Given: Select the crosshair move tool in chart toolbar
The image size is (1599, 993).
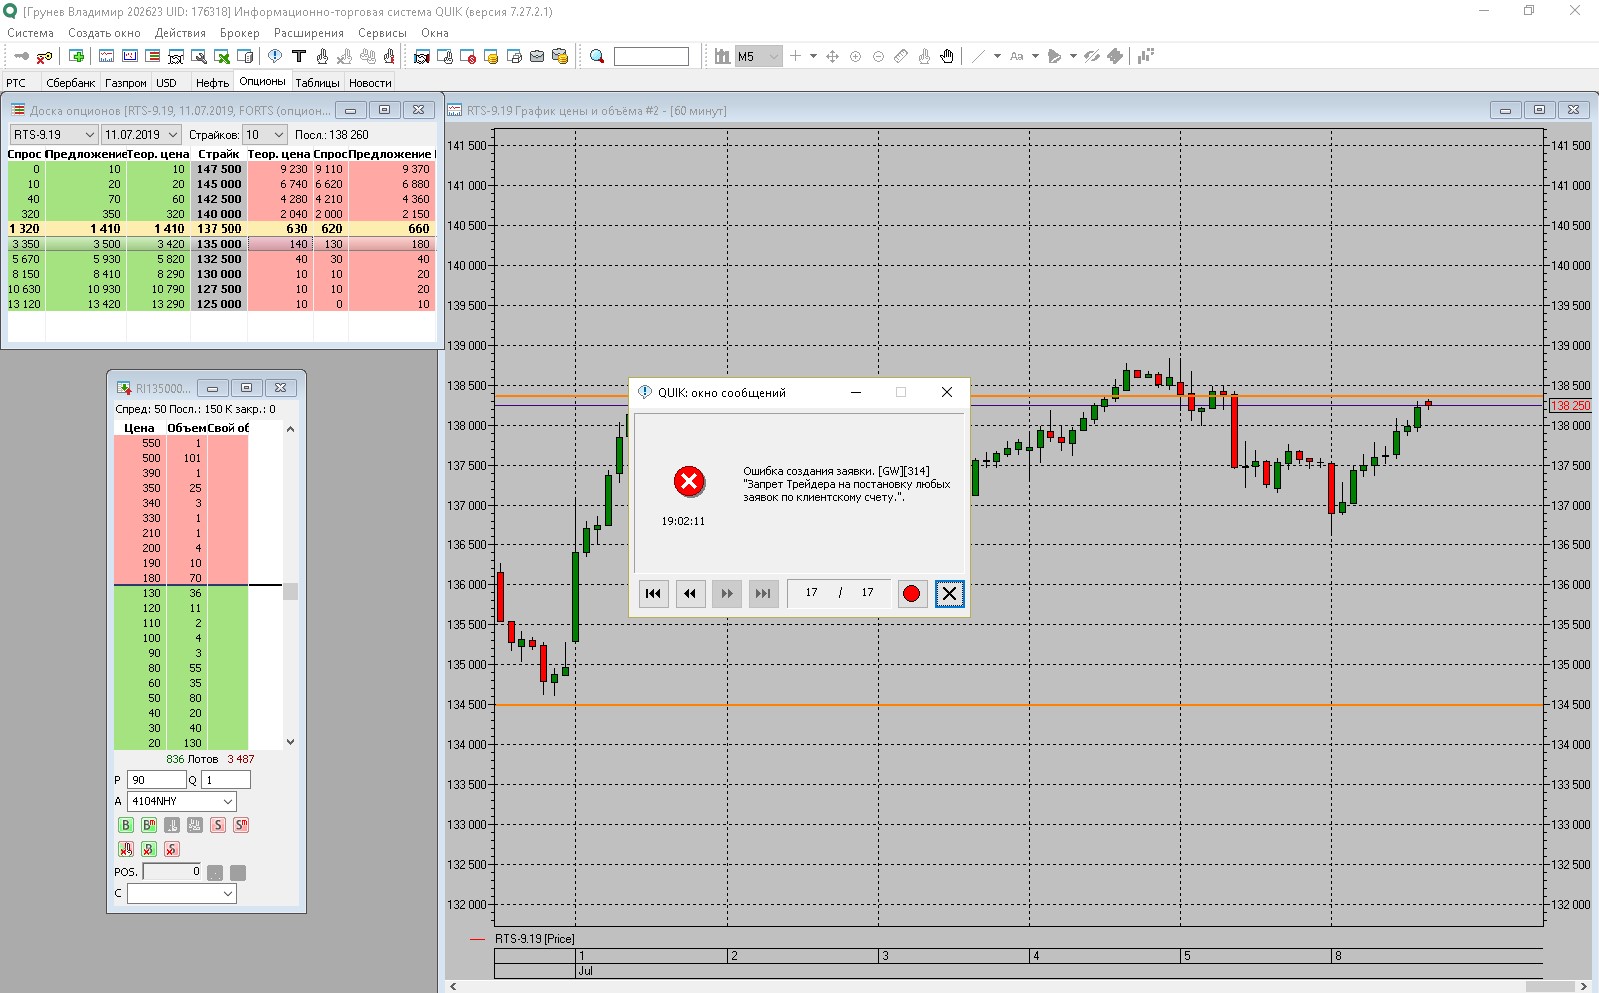Looking at the screenshot, I should click(x=832, y=56).
